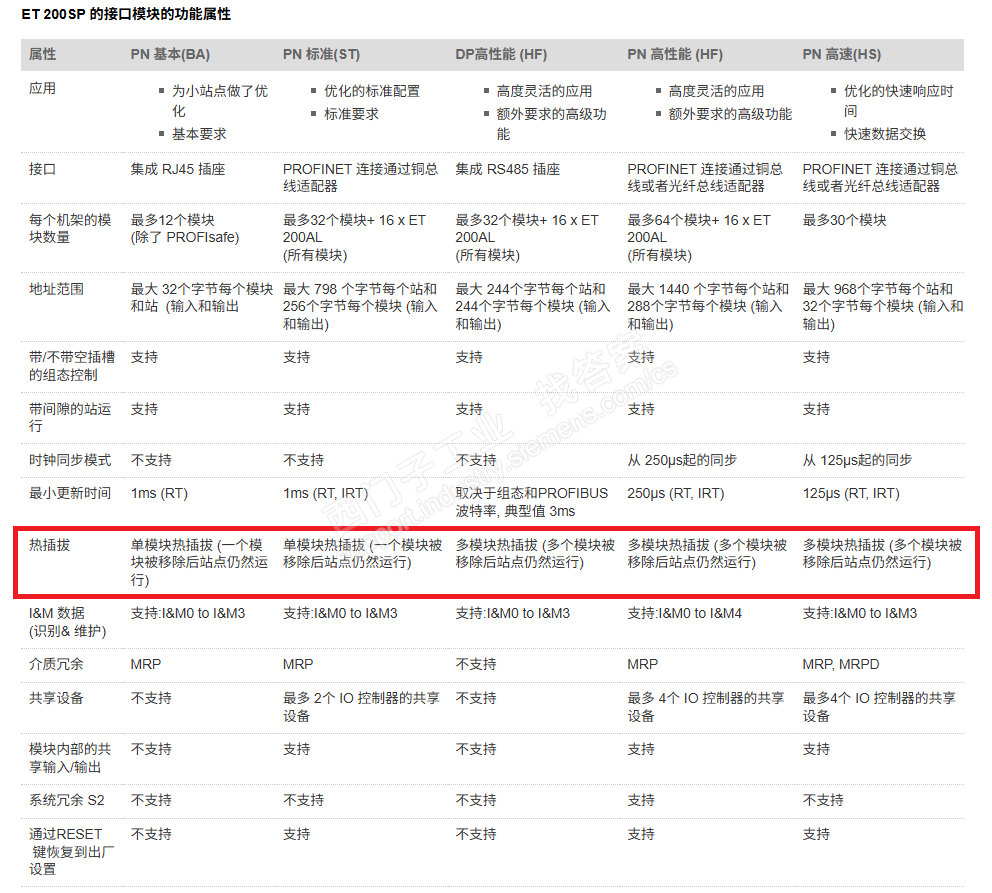The height and width of the screenshot is (893, 992).
Task: Click the cell '250μs (RT, IRT)'
Action: [x=676, y=493]
